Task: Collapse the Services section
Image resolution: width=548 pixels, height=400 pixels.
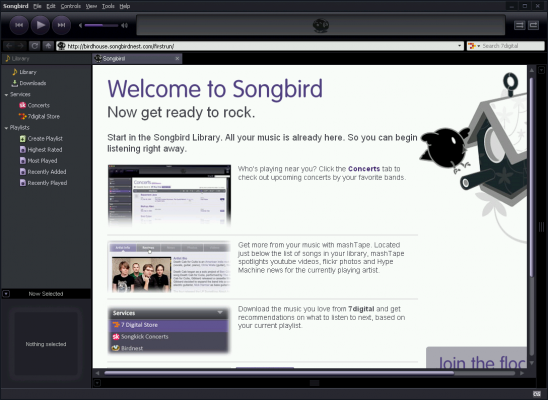Action: click(6, 95)
